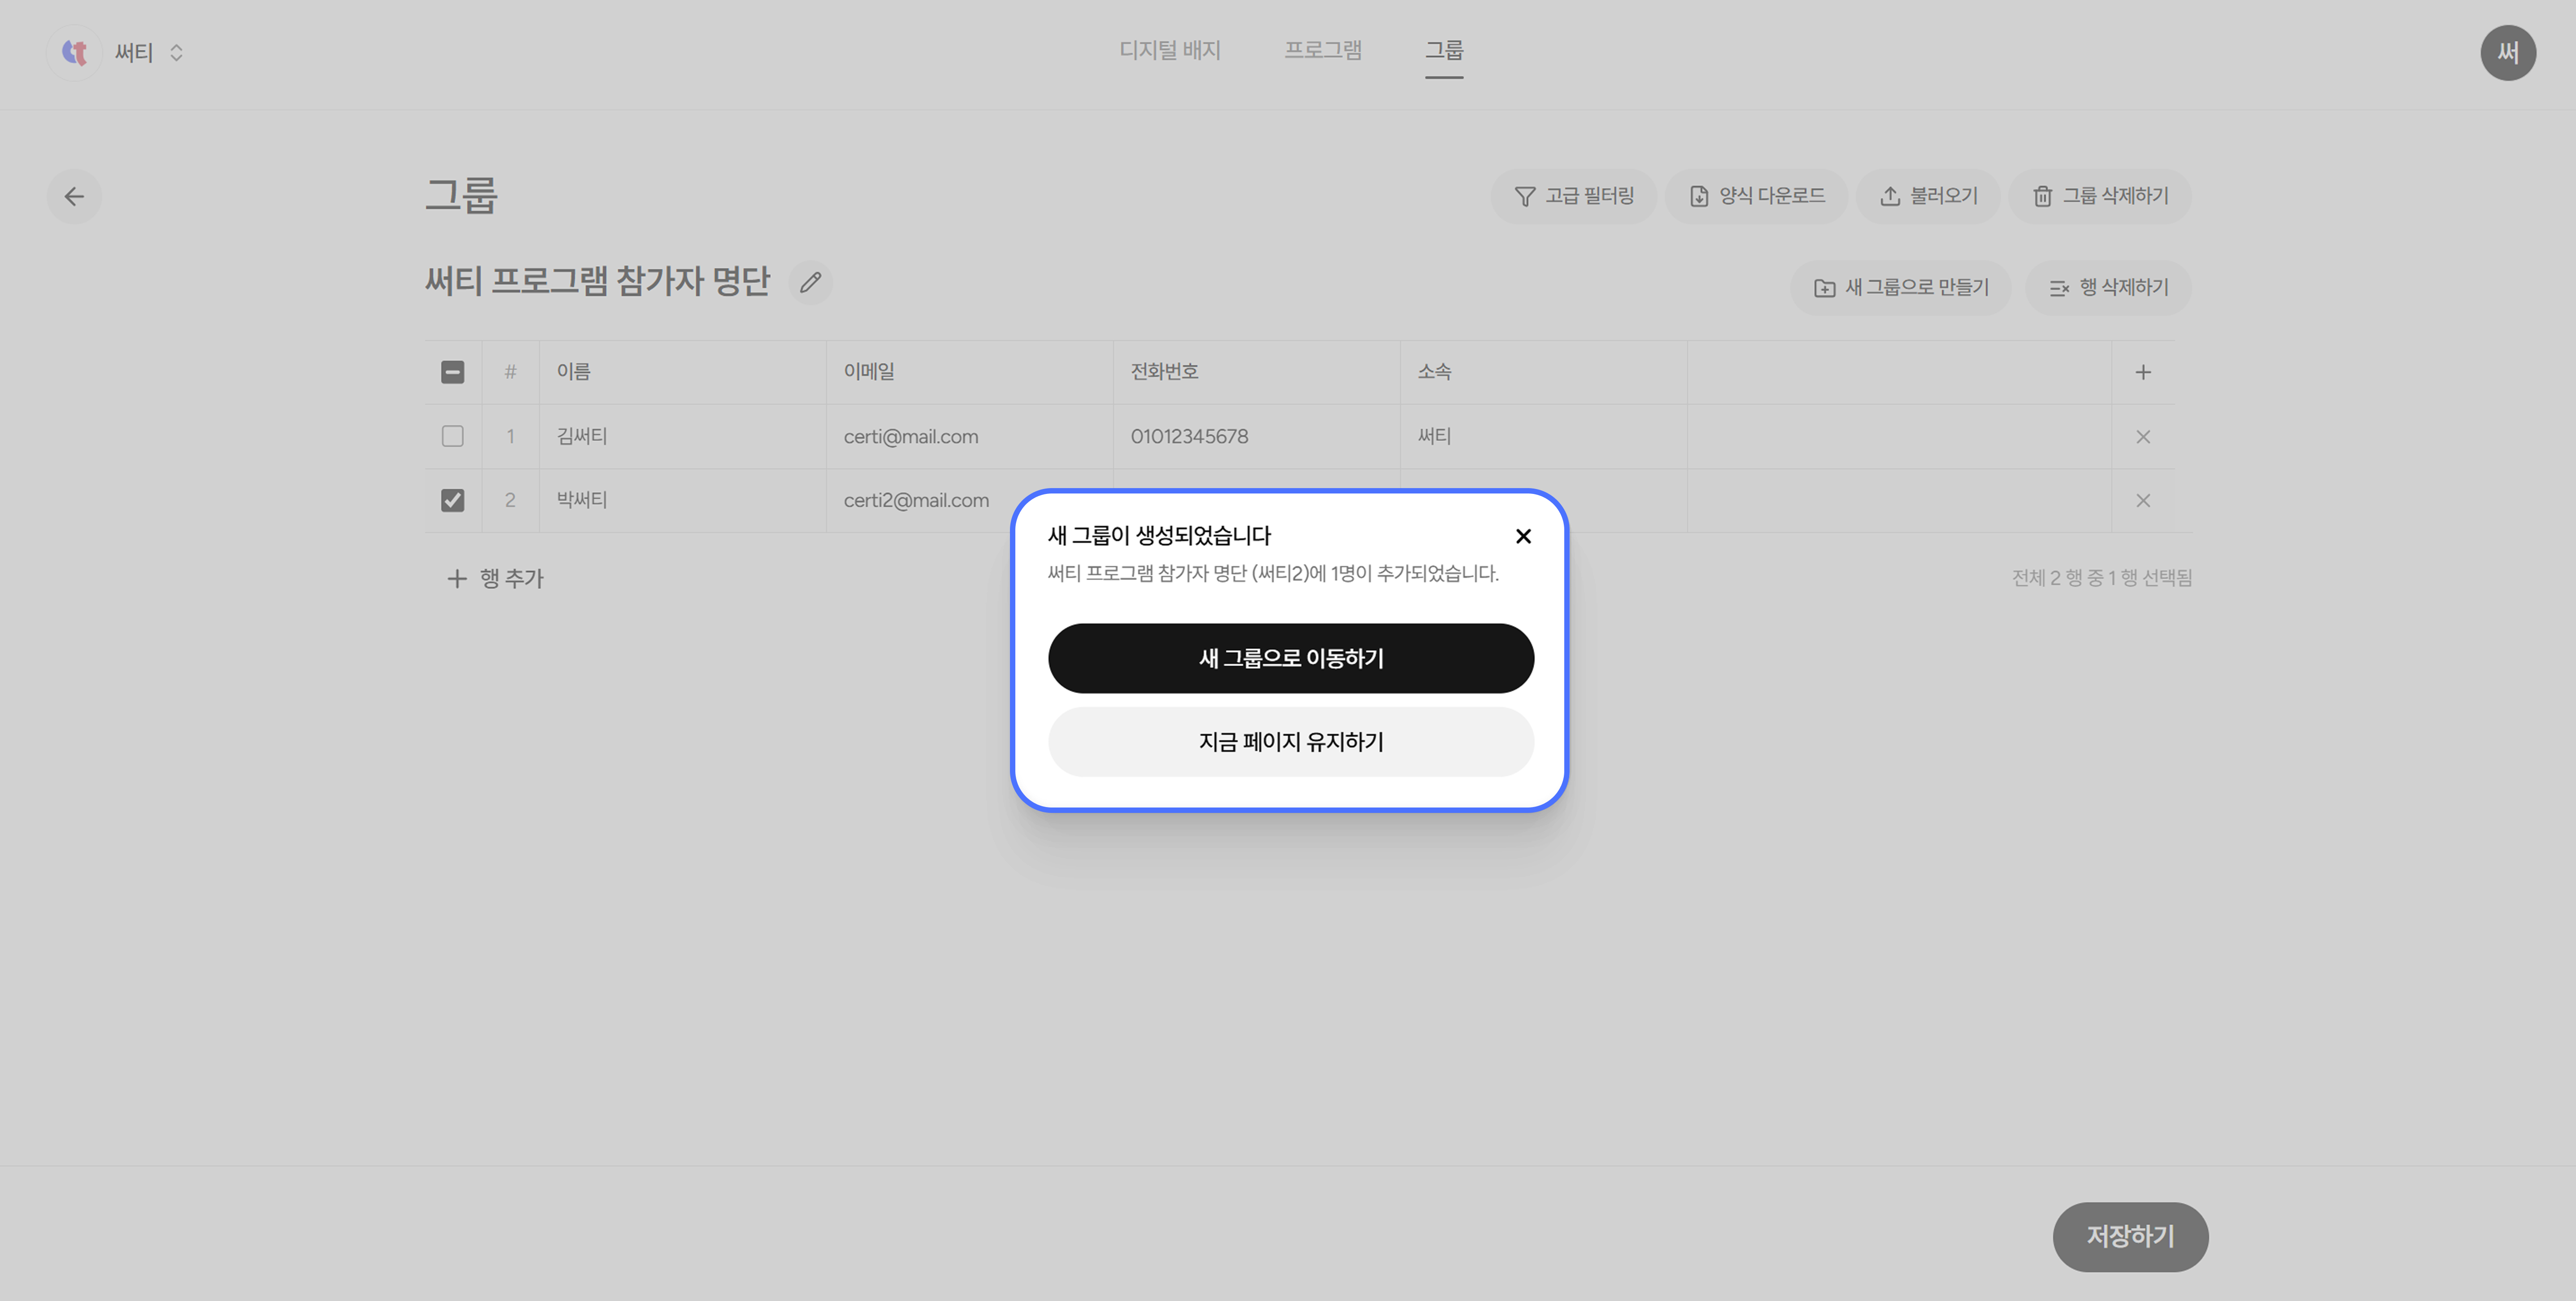
Task: Select the certi@mail.com email cell
Action: point(969,436)
